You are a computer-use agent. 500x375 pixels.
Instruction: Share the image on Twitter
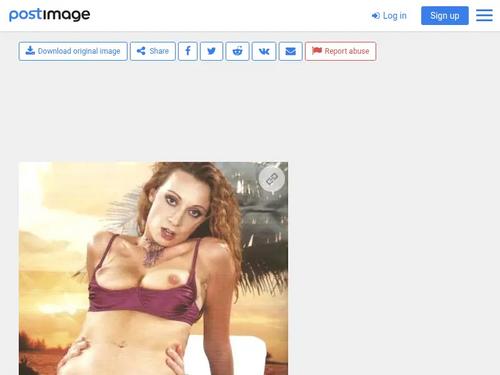pyautogui.click(x=211, y=51)
